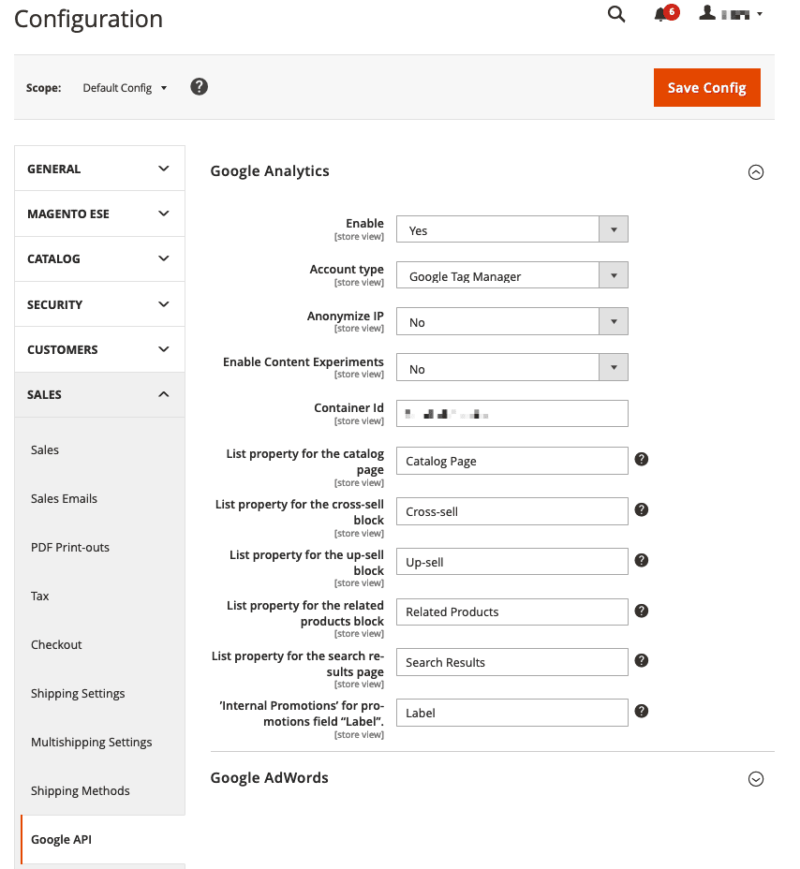This screenshot has width=800, height=869.
Task: Collapse the Google Analytics section
Action: [x=756, y=172]
